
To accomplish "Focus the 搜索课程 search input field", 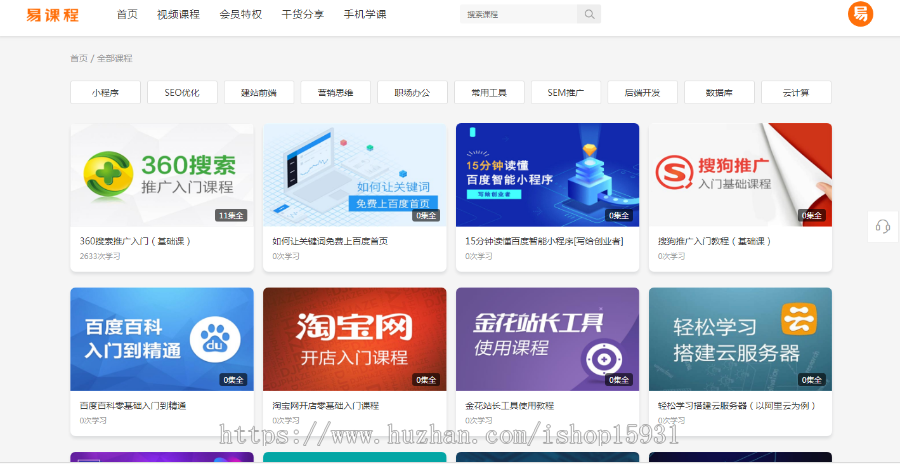I will coord(519,14).
